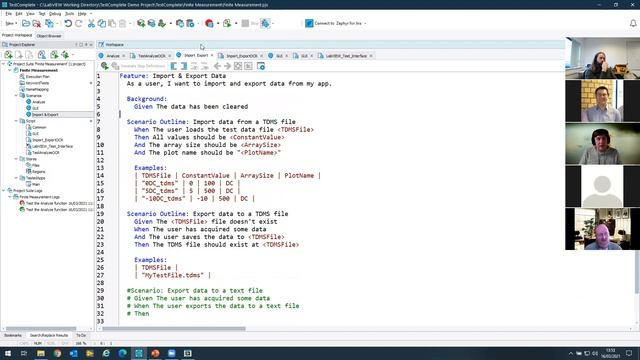Click add new item icon in Project Explorer
Viewport: 640px width, 360px height.
coord(8,55)
